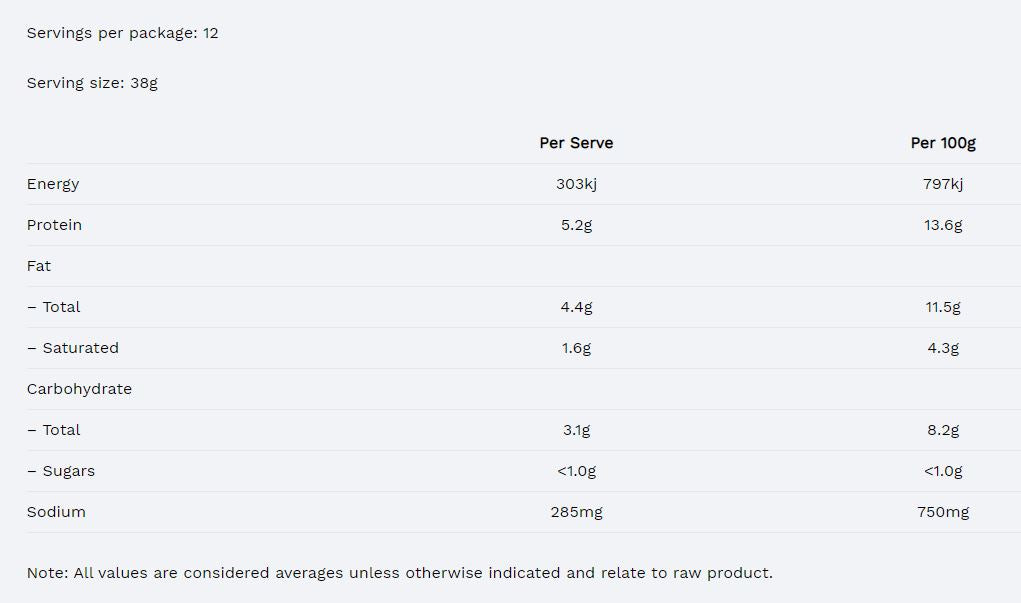Click the 303kj energy per serve value
1021x603 pixels.
click(x=576, y=184)
